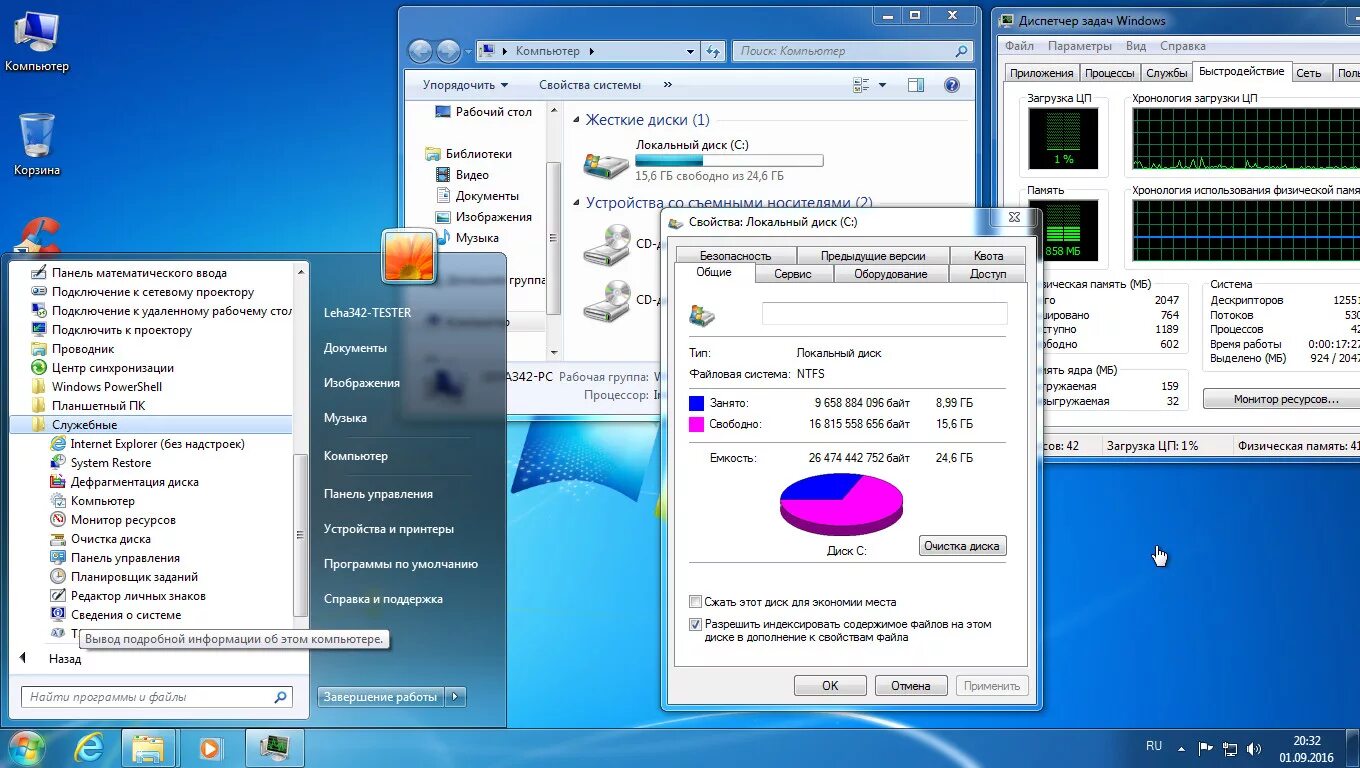
Task: Click the volume speaker tray icon
Action: pyautogui.click(x=1254, y=748)
